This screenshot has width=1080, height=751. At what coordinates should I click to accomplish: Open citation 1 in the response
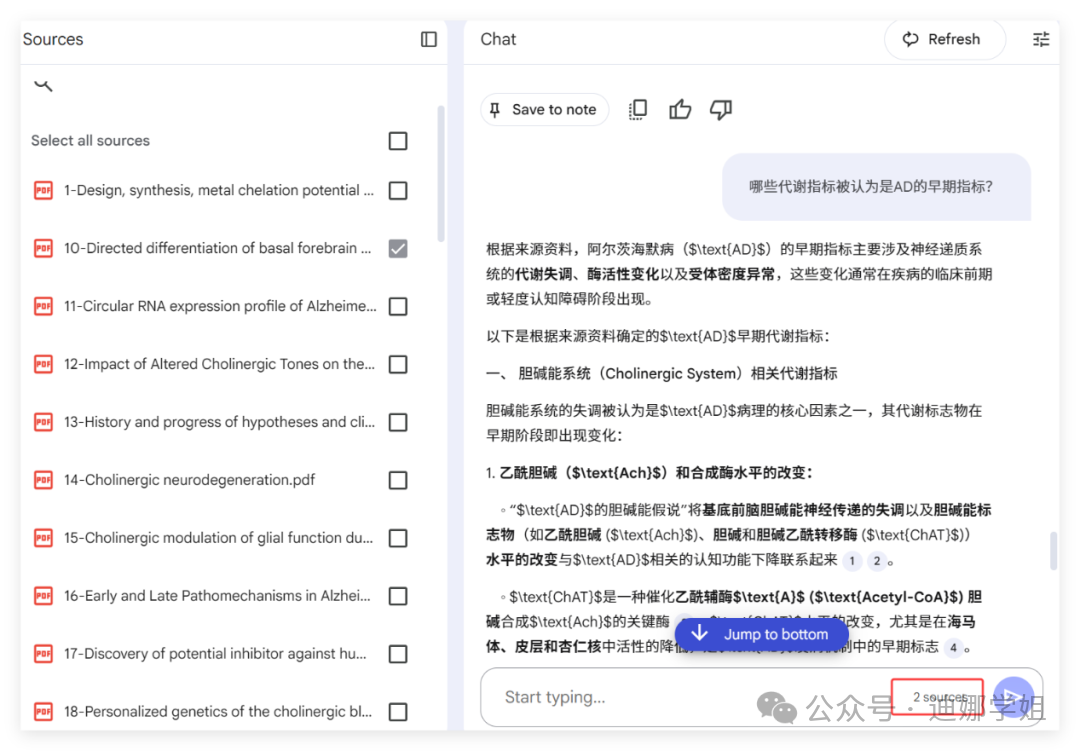(852, 562)
